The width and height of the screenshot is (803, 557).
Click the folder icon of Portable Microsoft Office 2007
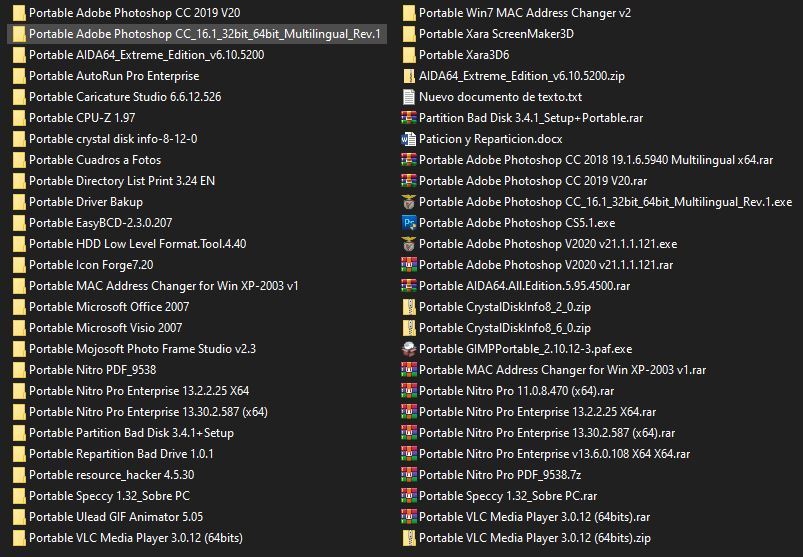click(x=18, y=307)
